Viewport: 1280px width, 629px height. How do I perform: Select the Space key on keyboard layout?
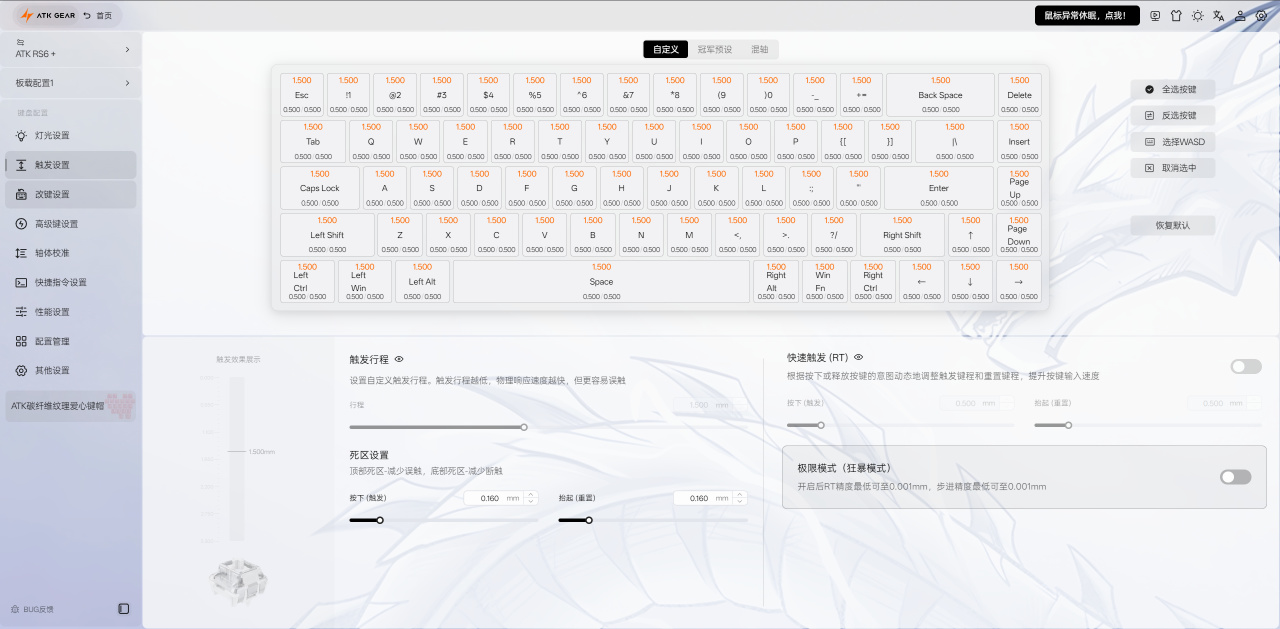601,281
